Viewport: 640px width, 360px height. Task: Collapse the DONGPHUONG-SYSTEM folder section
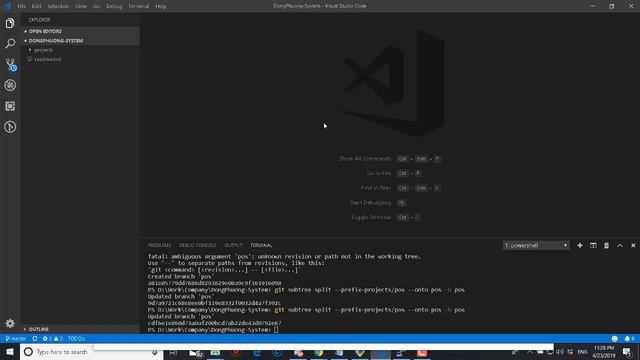80,40
